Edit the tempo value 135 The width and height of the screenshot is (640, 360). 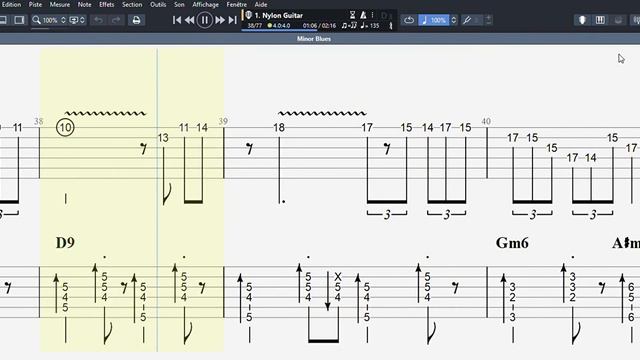[x=374, y=26]
